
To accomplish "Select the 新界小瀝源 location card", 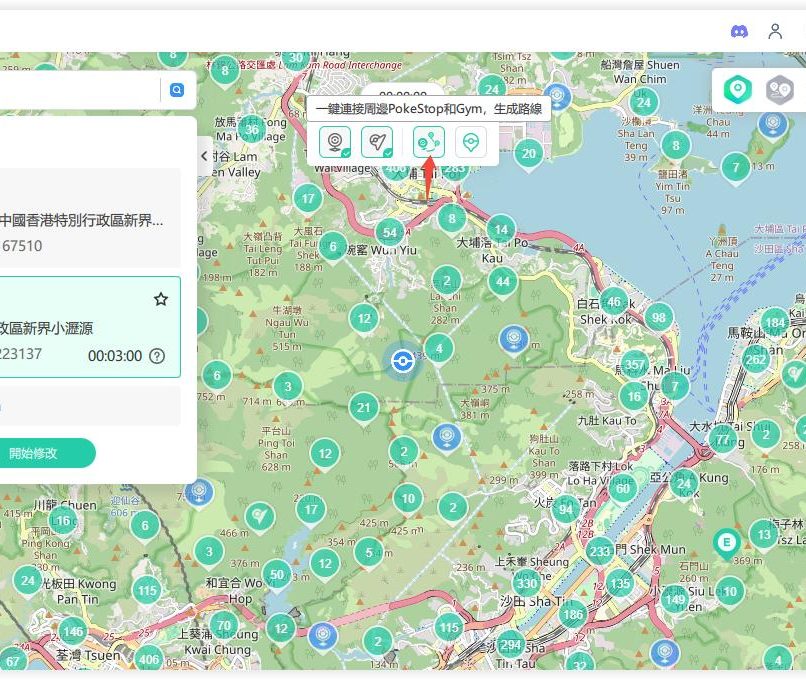I will [x=80, y=328].
